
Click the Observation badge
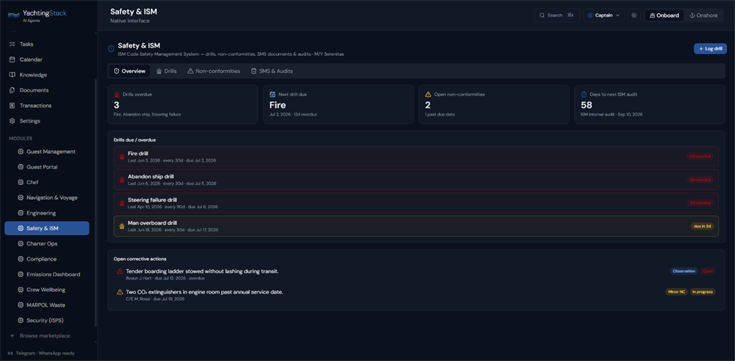pyautogui.click(x=683, y=271)
